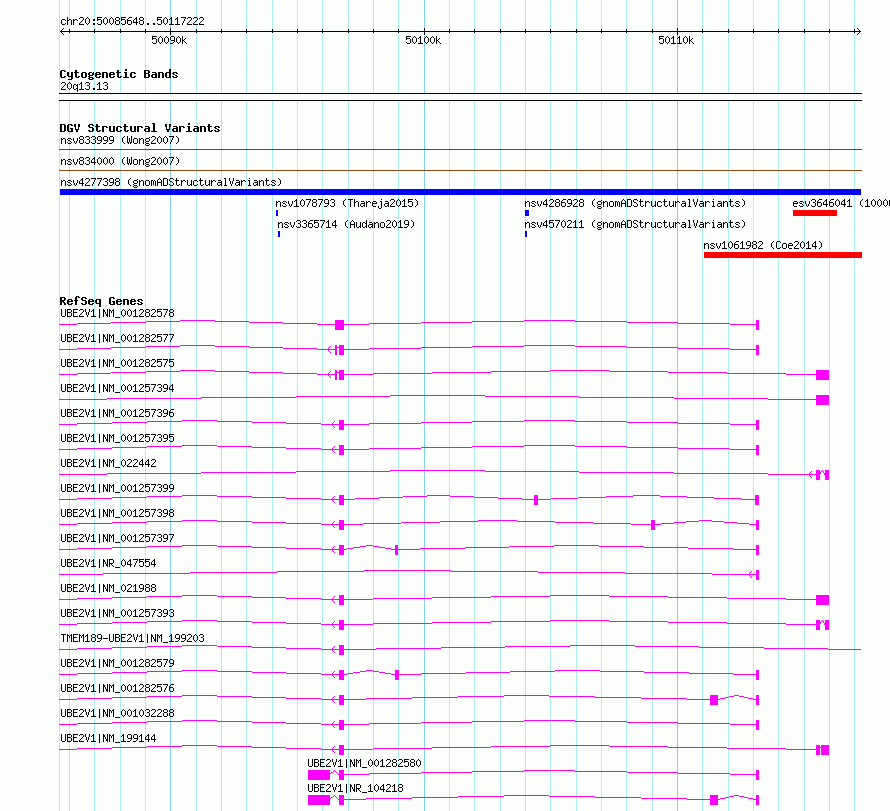Select transcript UBE2V1|NM_001282575
890x811 pixels.
point(117,363)
